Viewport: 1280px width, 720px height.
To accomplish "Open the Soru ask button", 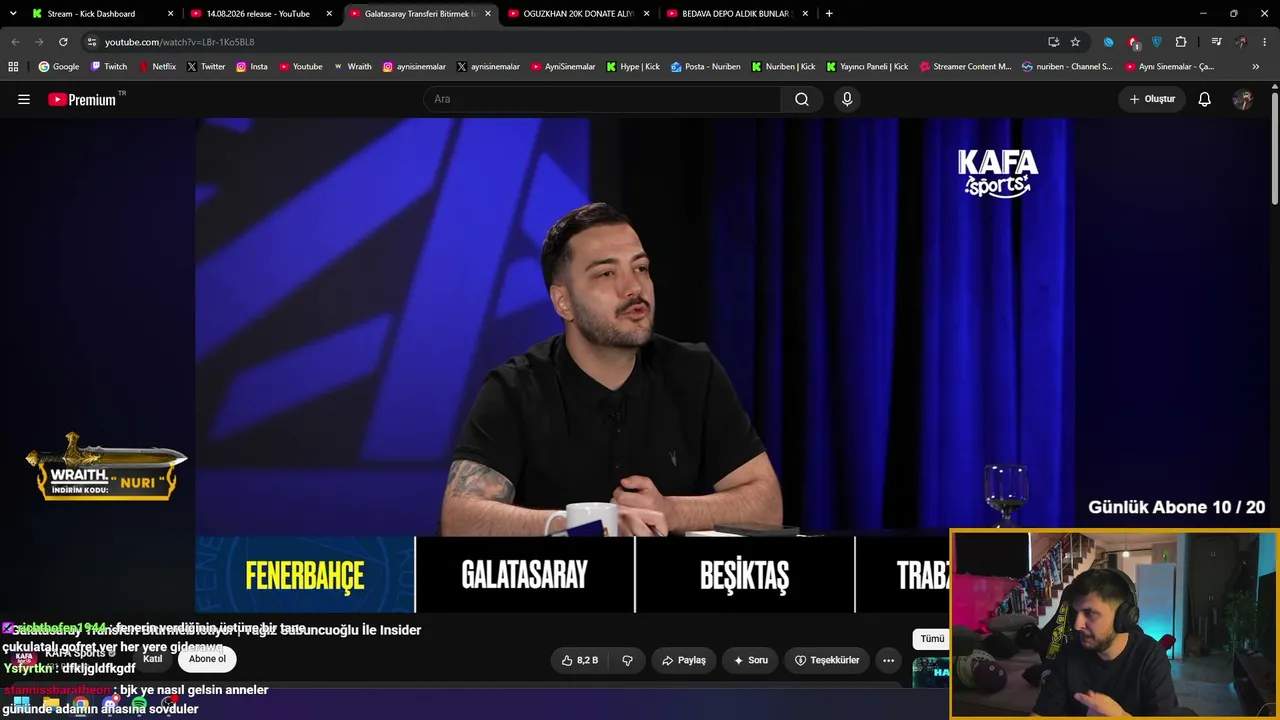I will pyautogui.click(x=750, y=660).
